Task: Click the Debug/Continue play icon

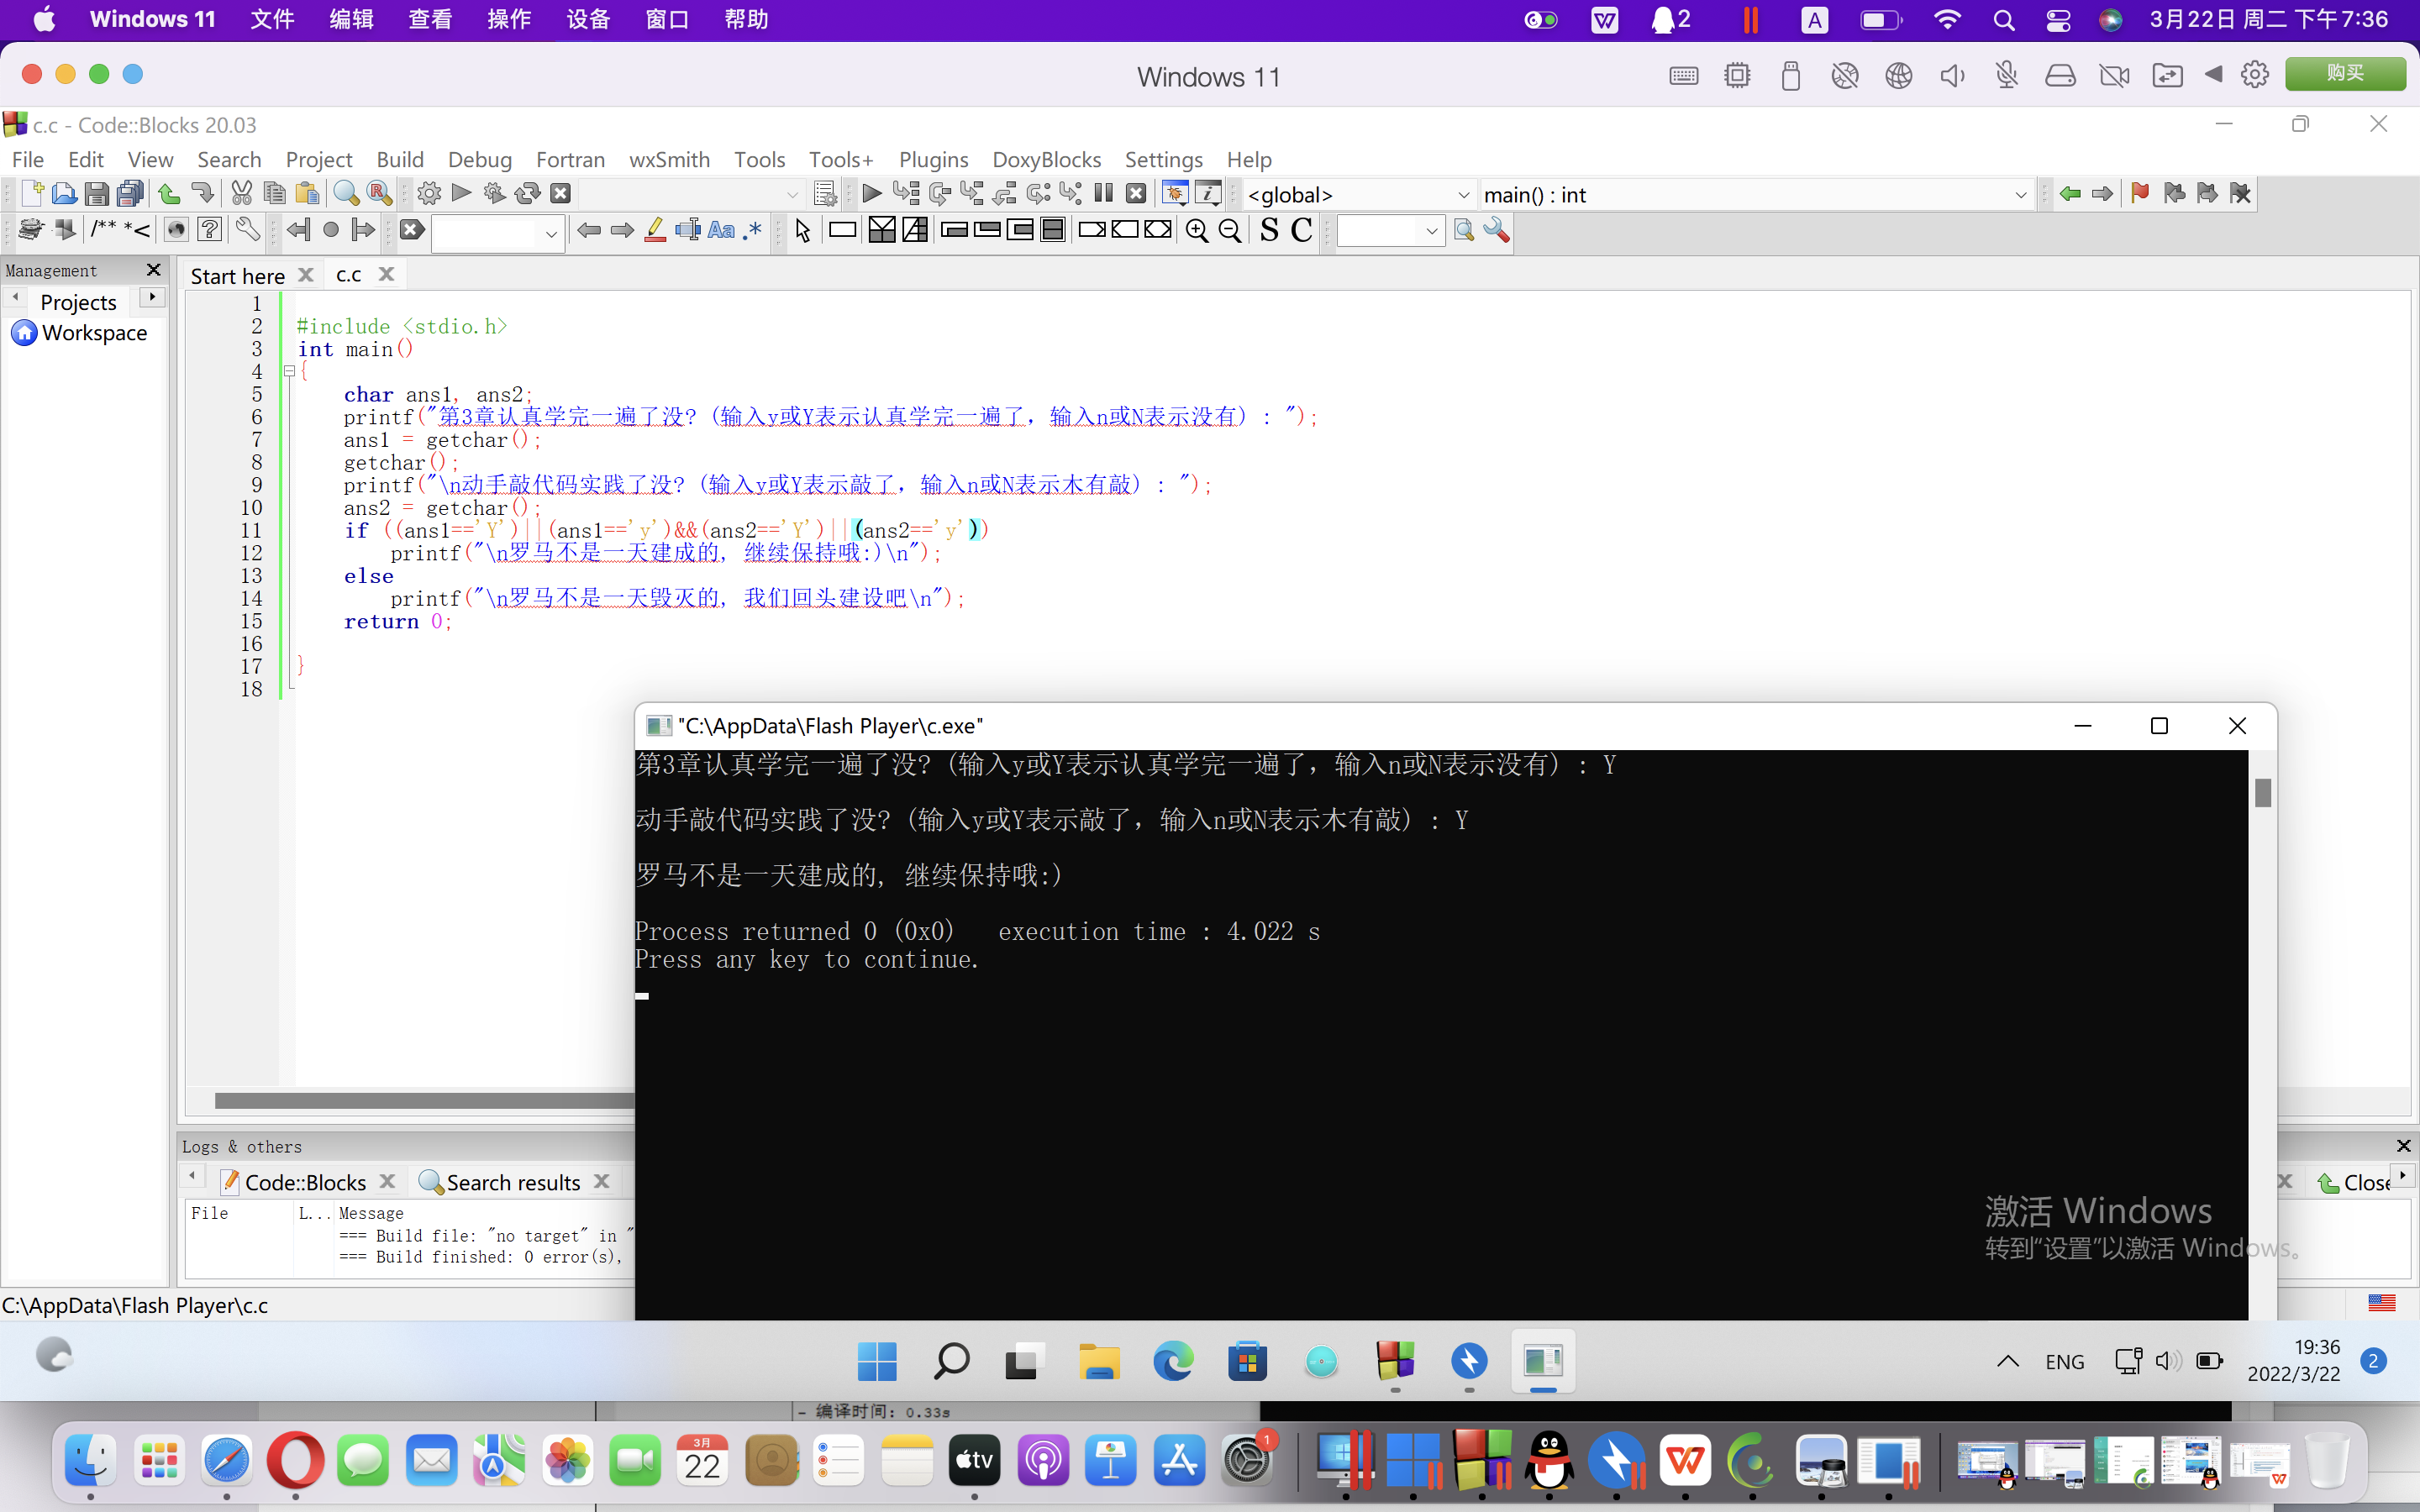Action: [871, 194]
